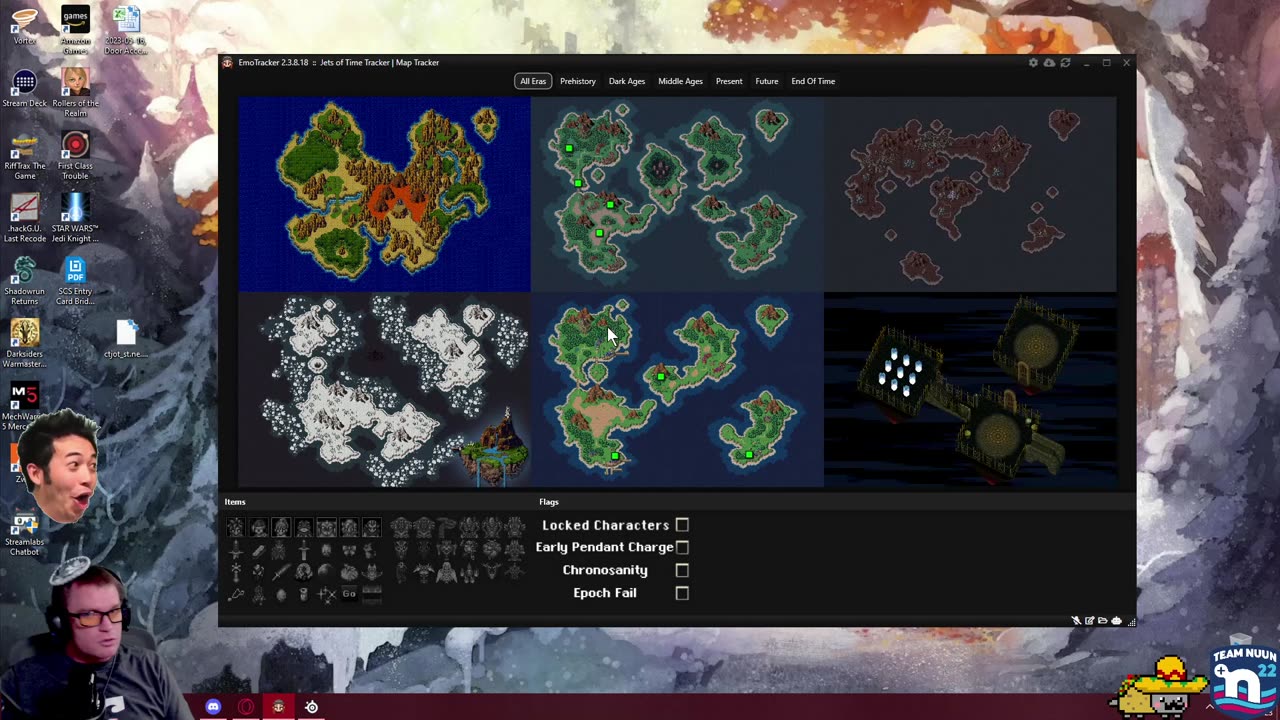
Task: Switch to the Prehistory tab
Action: click(x=578, y=81)
